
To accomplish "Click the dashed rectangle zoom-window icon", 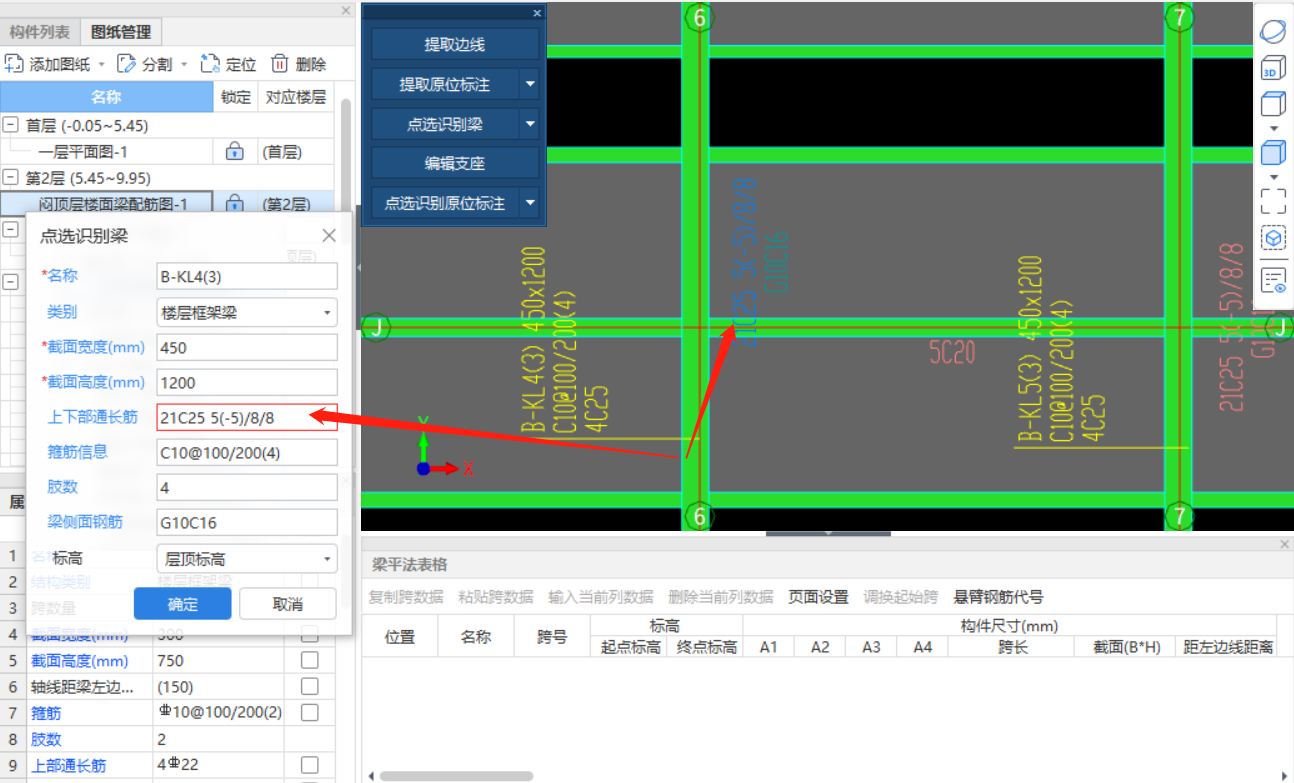I will click(1273, 201).
